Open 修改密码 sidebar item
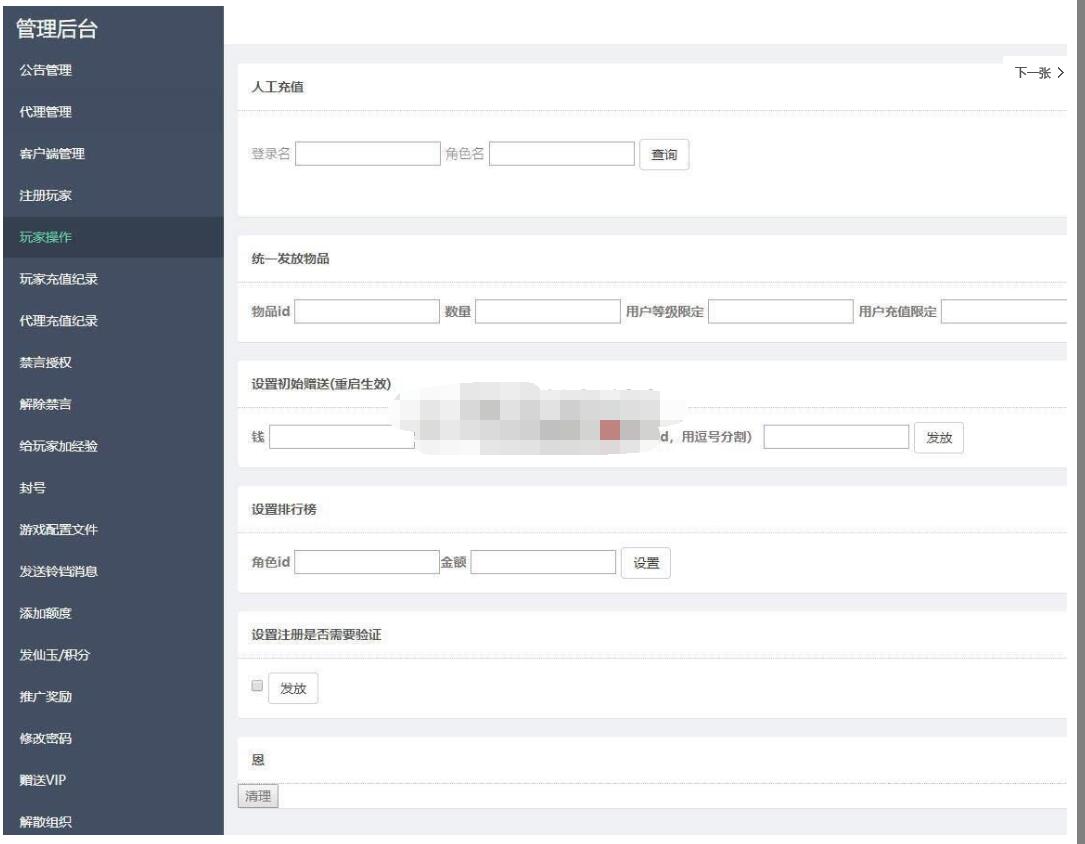1085x844 pixels. 46,739
